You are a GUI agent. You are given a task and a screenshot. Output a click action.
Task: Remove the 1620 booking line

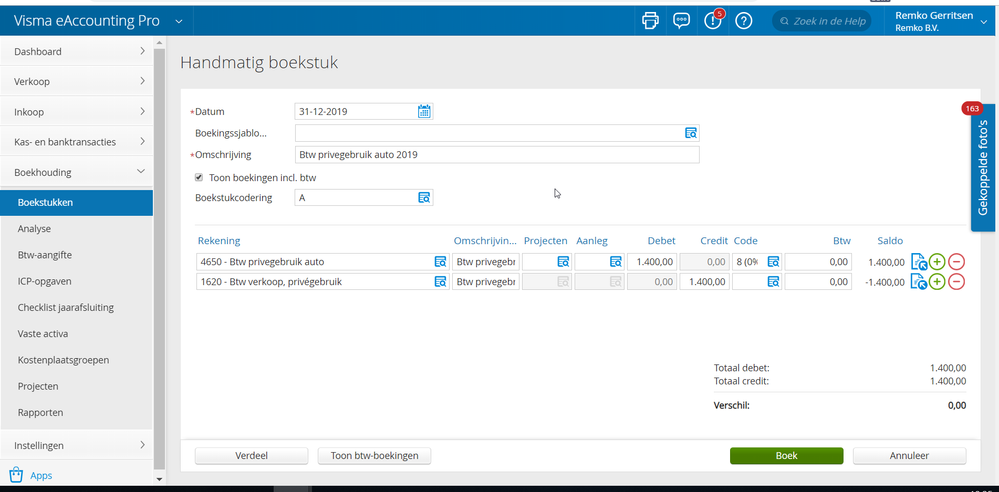tap(956, 281)
